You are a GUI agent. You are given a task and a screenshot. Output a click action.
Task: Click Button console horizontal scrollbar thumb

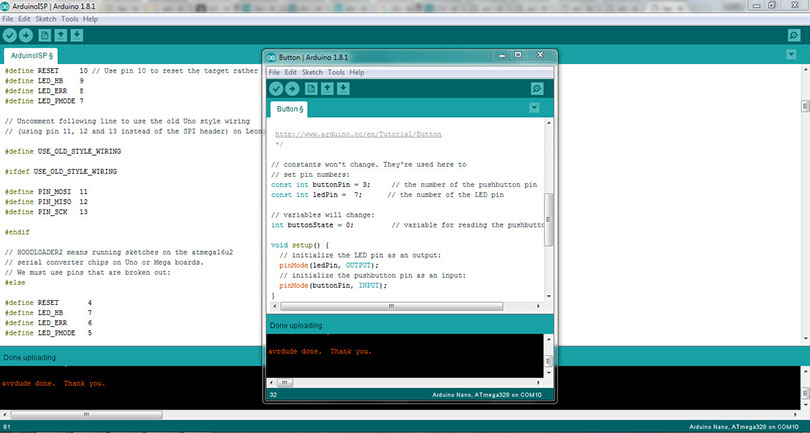(284, 383)
